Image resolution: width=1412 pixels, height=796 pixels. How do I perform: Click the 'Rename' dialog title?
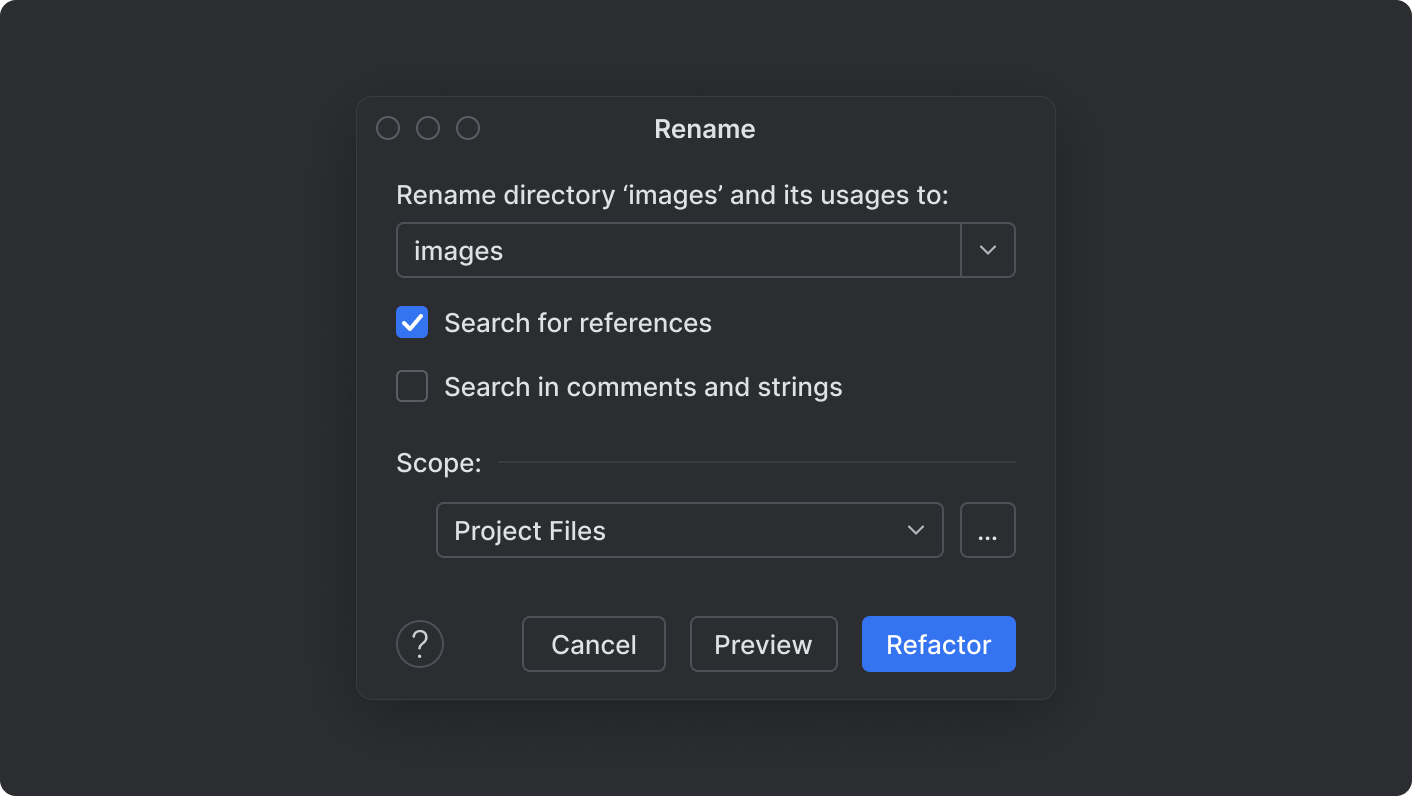coord(705,129)
